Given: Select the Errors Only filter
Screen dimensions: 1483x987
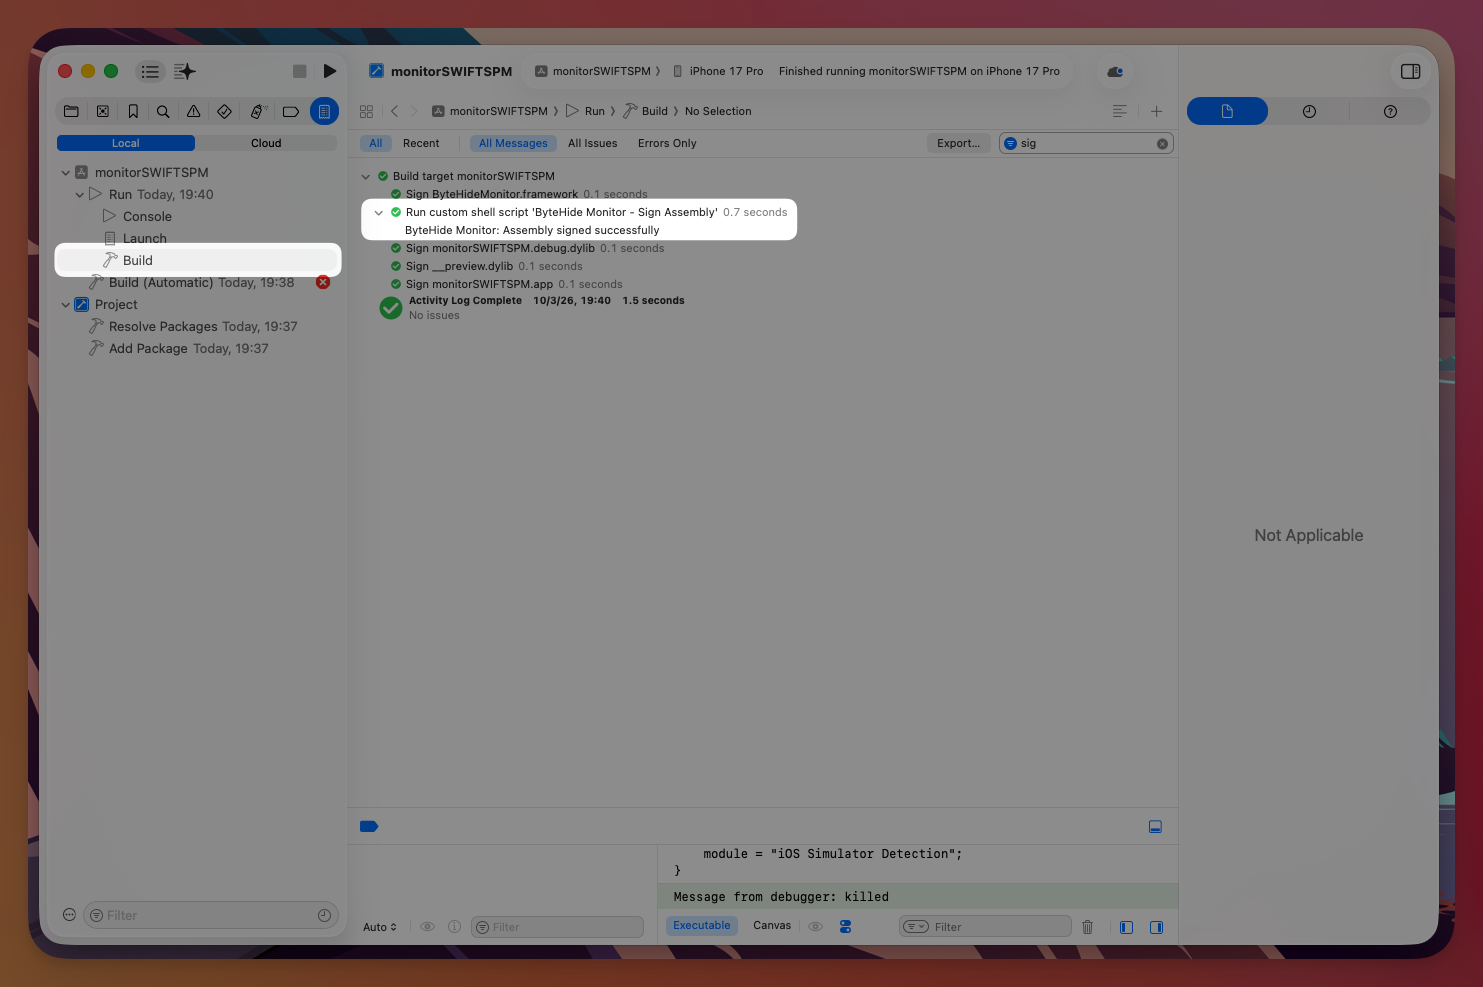Looking at the screenshot, I should pos(666,143).
